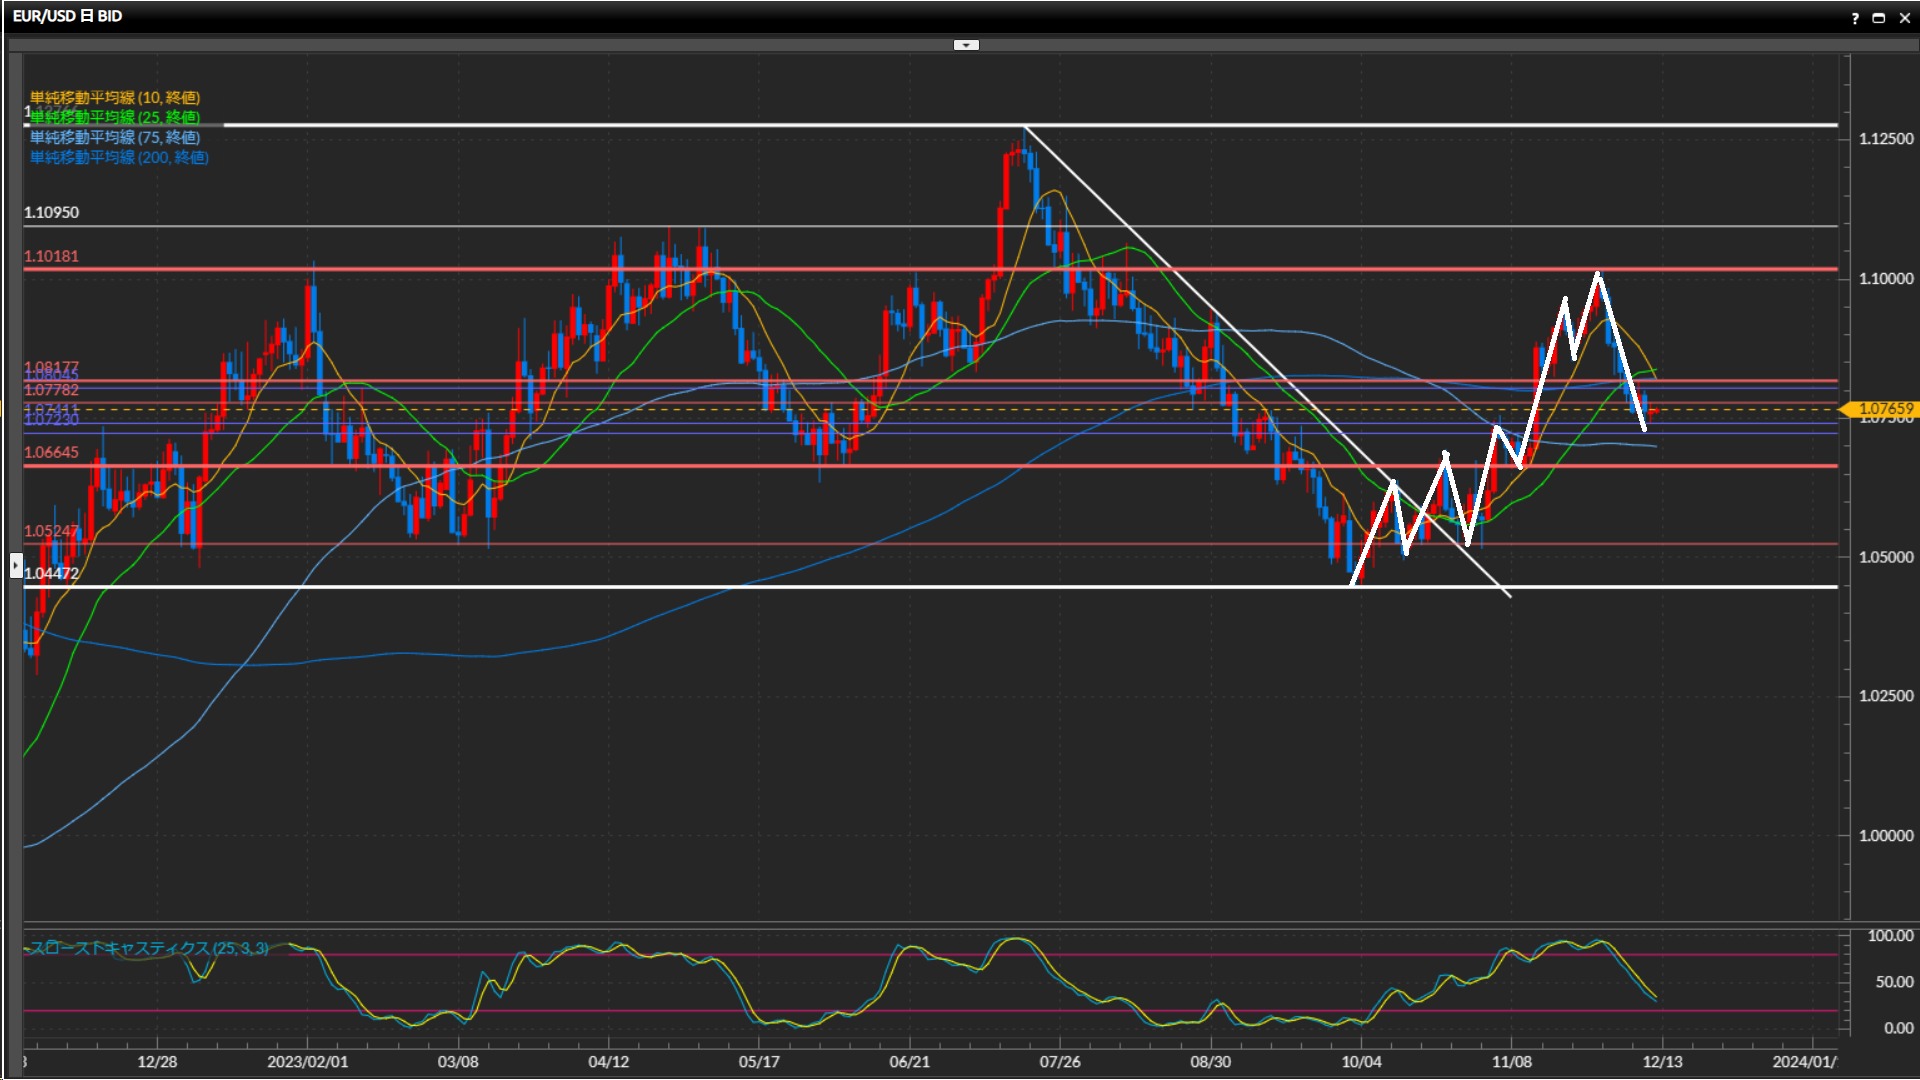Click the current price tag 1.07659
This screenshot has width=1920, height=1080.
coord(1884,409)
